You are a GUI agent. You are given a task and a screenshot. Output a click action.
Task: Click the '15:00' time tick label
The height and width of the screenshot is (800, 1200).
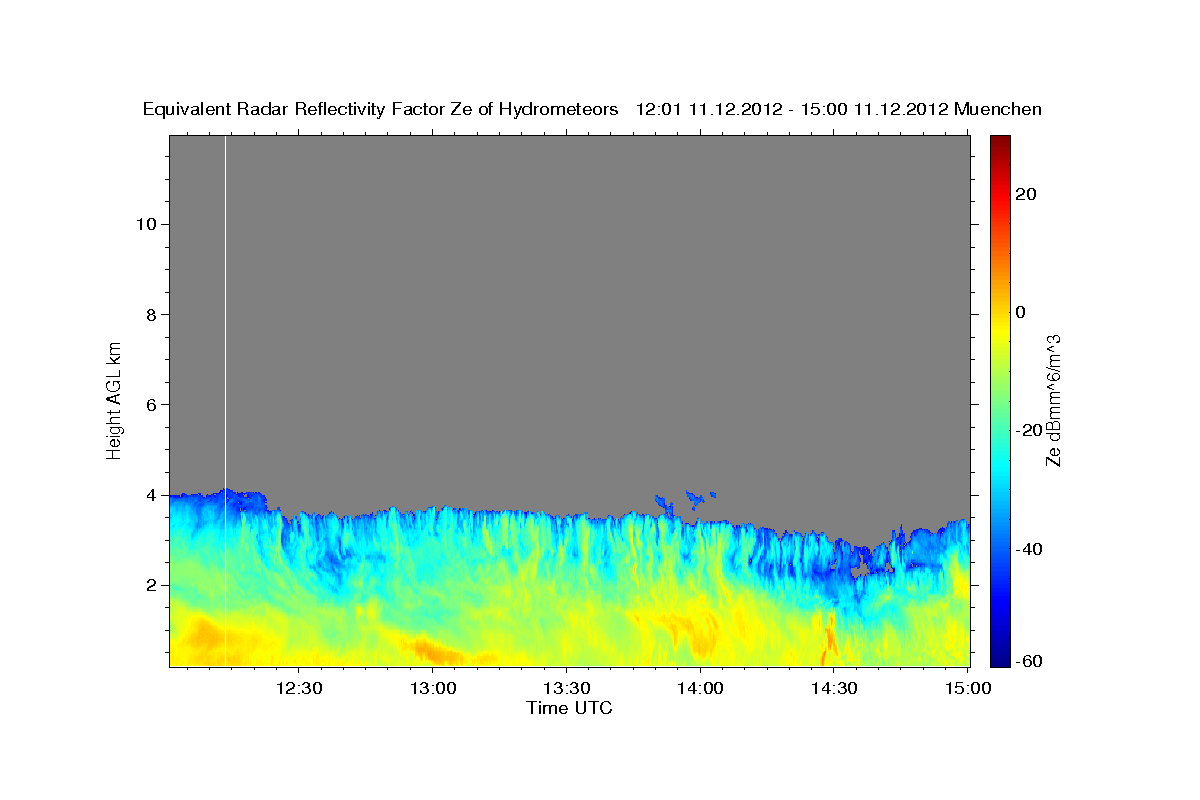968,688
